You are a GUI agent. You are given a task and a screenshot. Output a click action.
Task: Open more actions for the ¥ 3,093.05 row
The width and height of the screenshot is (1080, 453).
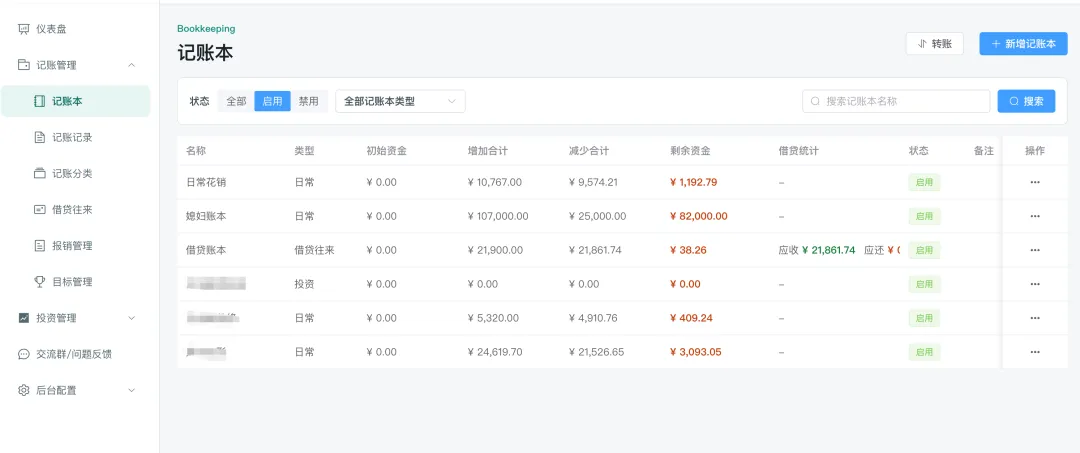[1035, 352]
